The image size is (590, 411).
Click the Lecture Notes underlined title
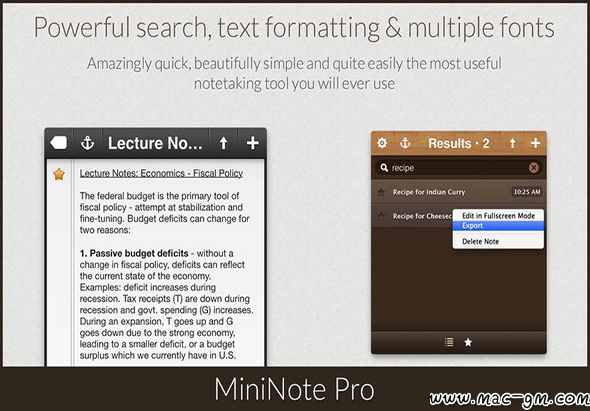(x=161, y=174)
